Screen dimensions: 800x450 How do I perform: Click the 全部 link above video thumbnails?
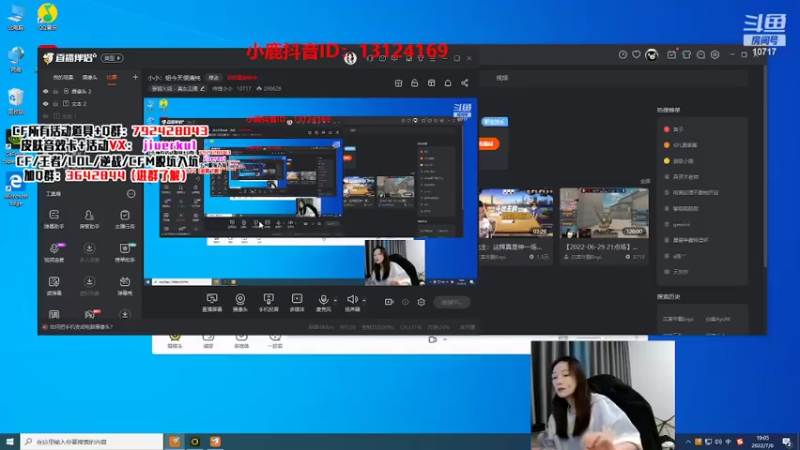coord(645,182)
